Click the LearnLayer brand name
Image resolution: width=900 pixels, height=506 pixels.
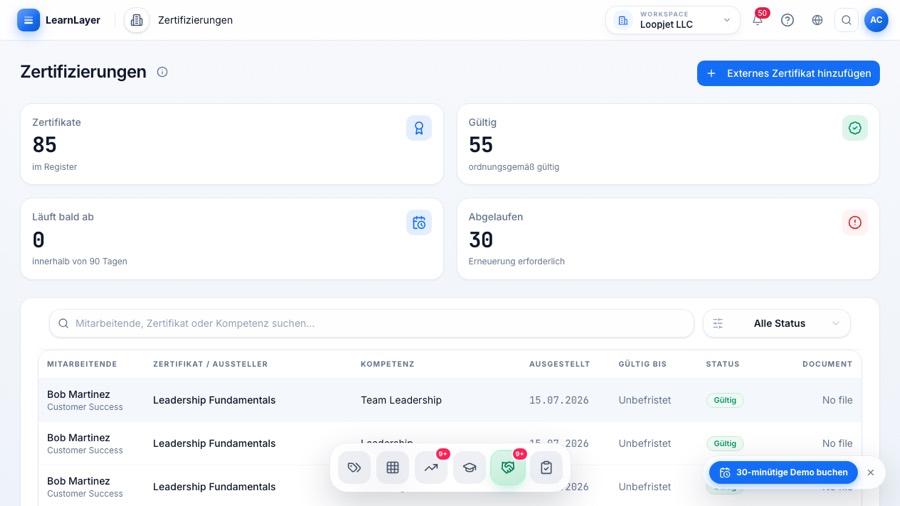tap(73, 20)
